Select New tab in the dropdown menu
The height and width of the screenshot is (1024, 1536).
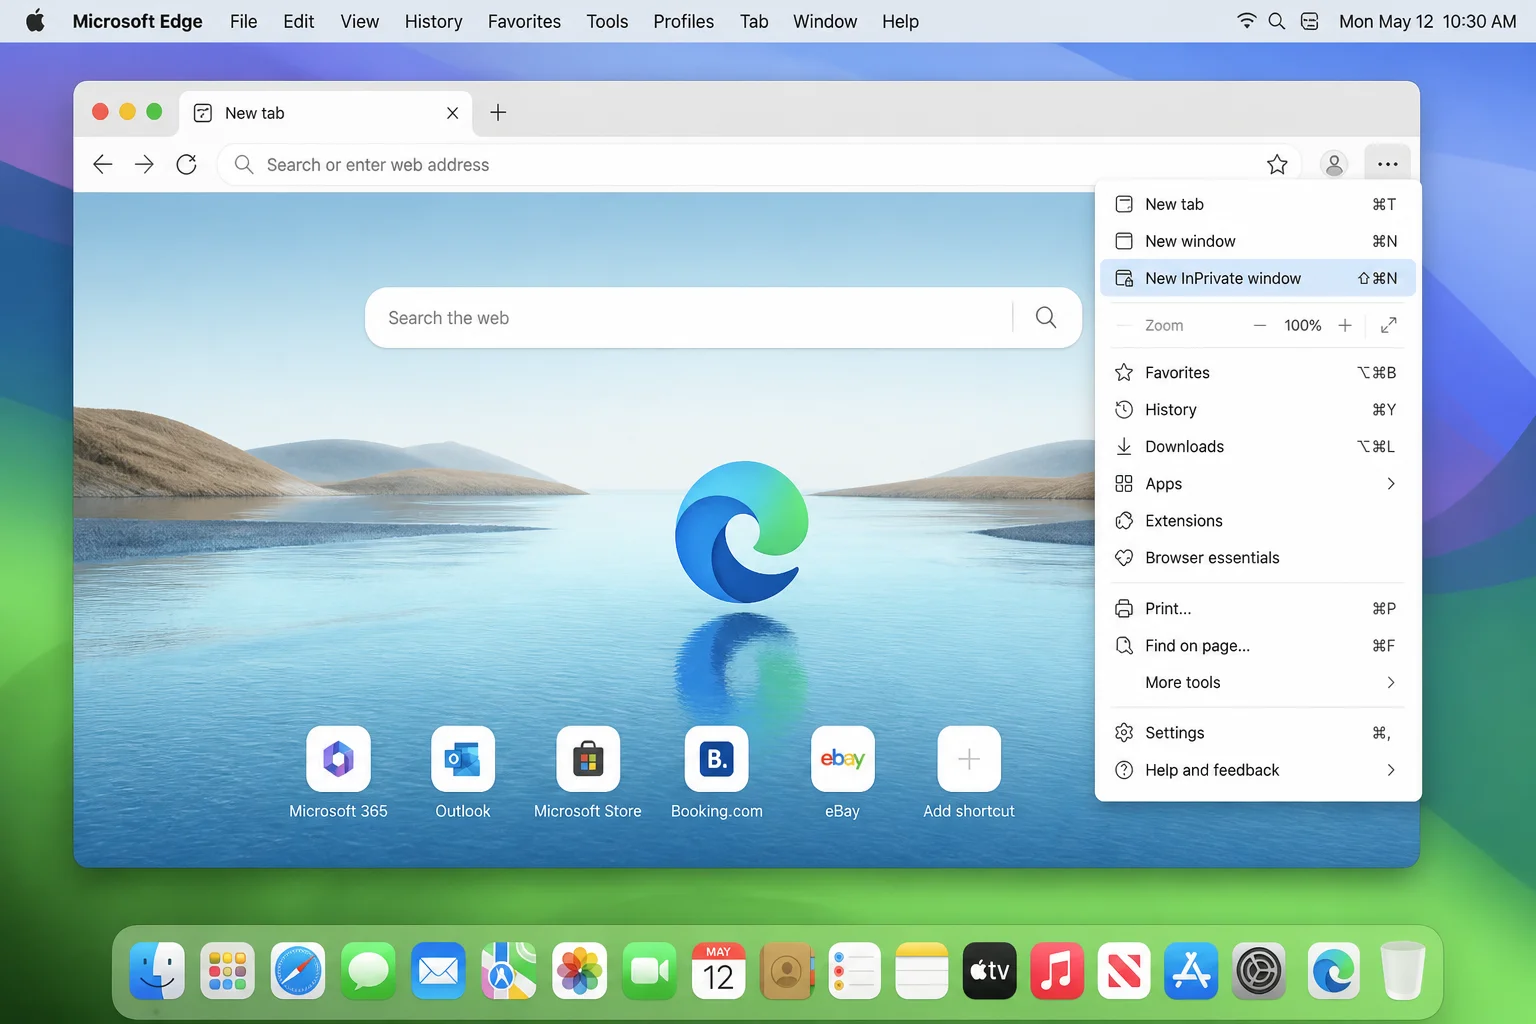coord(1258,204)
